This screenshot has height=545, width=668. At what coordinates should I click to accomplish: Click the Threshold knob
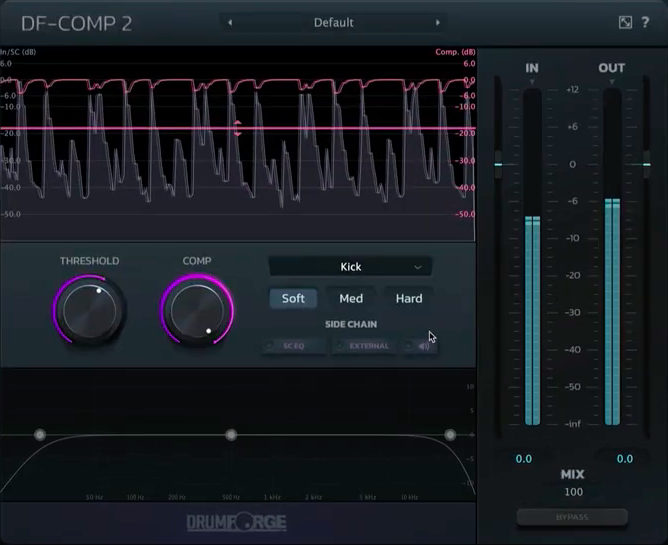coord(89,310)
